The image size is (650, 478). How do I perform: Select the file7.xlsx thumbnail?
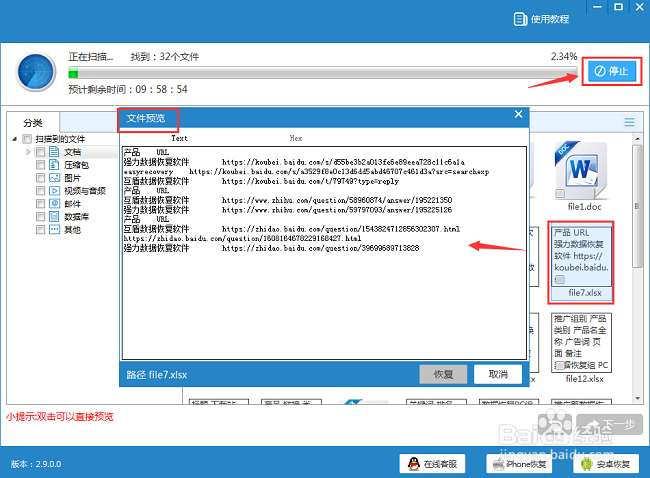click(581, 256)
